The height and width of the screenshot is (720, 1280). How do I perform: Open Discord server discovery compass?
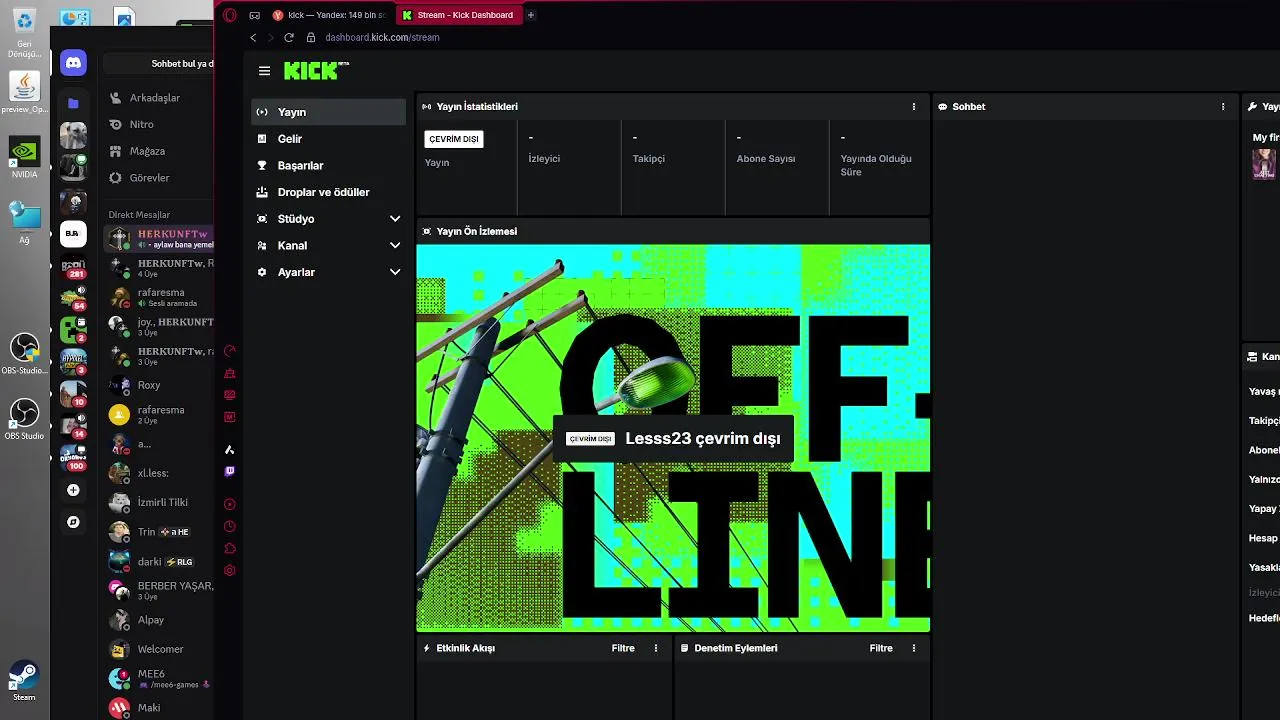[x=73, y=522]
